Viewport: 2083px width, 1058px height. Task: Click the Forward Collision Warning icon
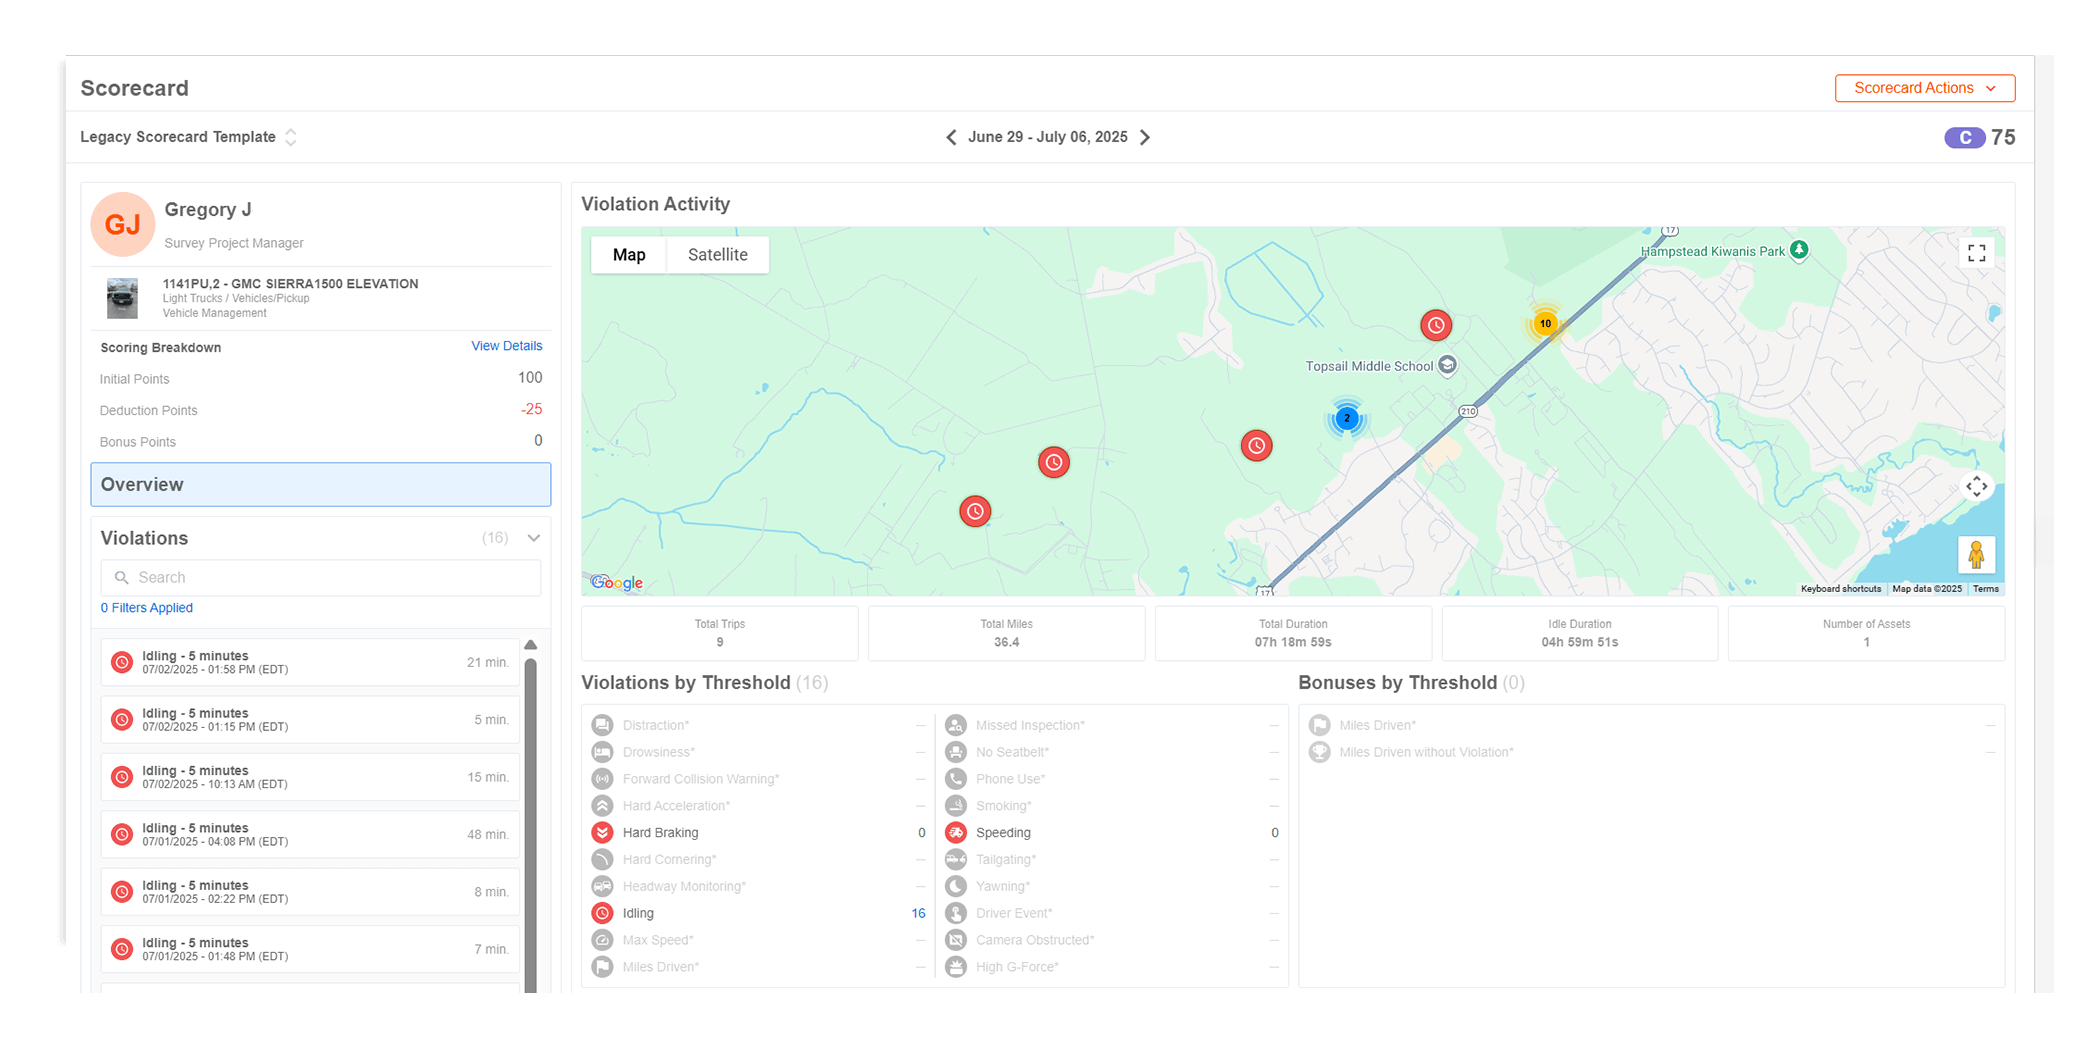(x=602, y=779)
